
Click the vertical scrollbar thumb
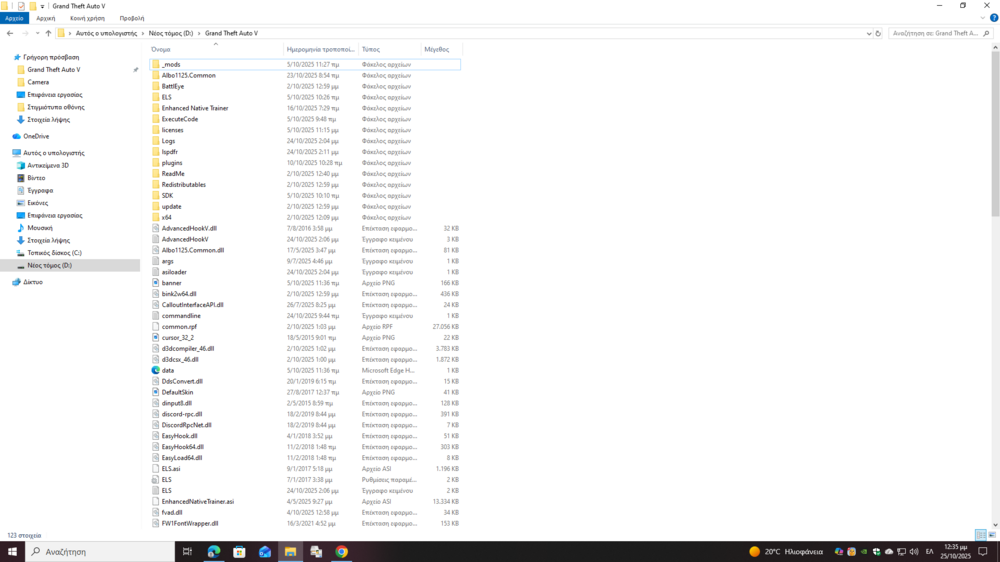[x=995, y=134]
